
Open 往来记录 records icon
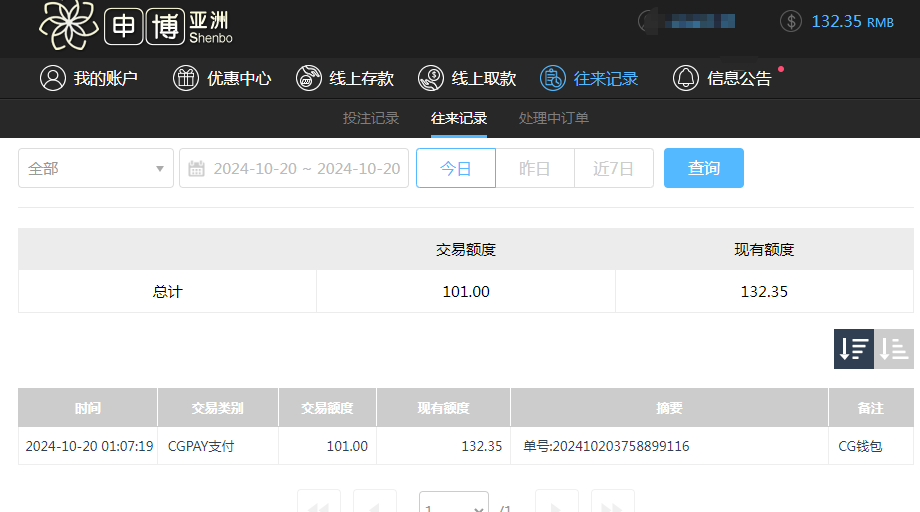click(553, 78)
